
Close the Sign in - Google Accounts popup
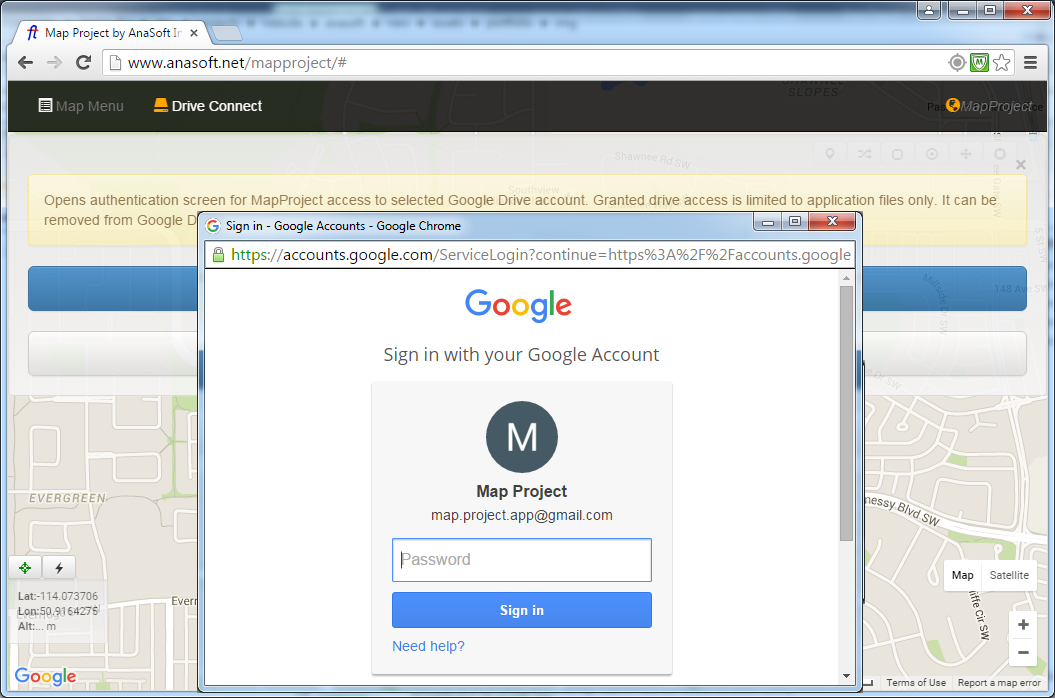(832, 221)
